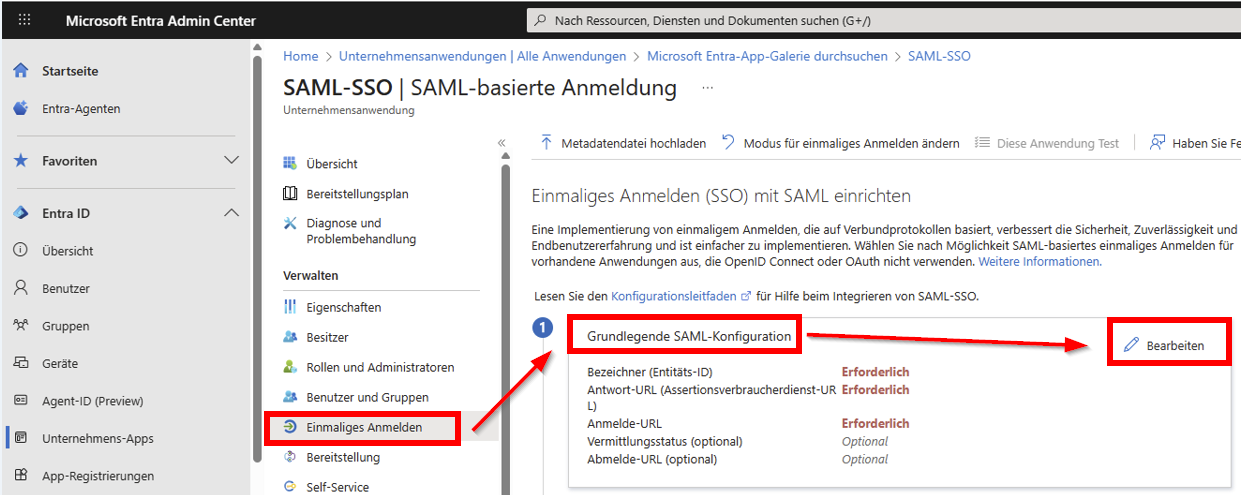
Task: Click the Übersicht tiles icon in app menu
Action: point(290,163)
